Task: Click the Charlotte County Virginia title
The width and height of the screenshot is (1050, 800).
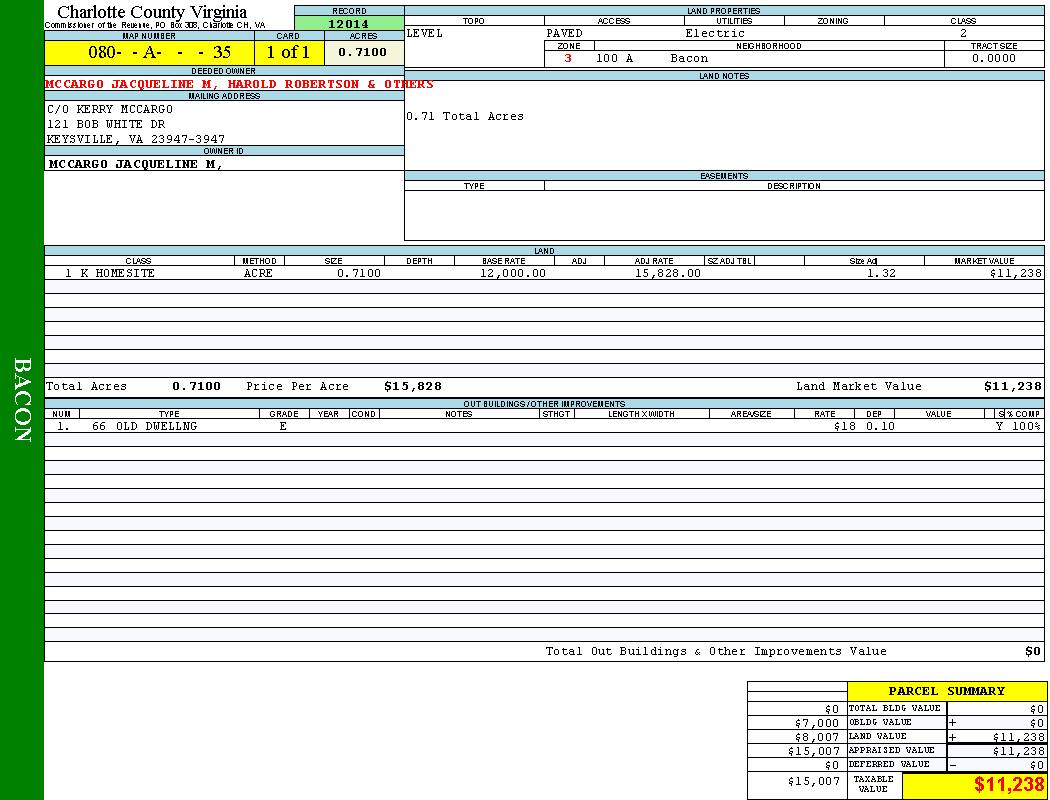Action: tap(152, 12)
